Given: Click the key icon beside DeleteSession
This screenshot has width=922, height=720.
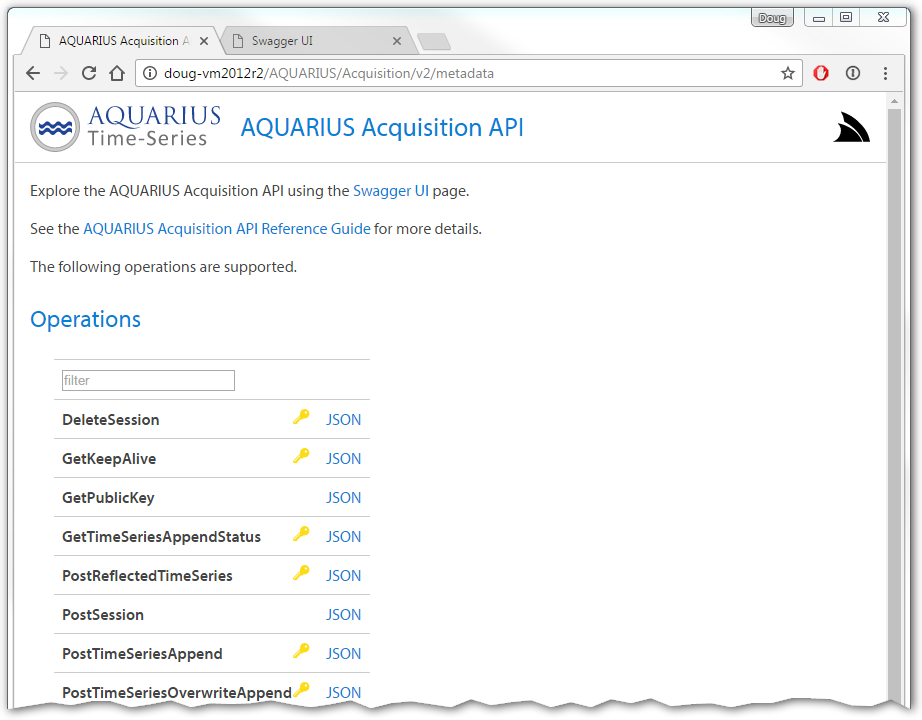Looking at the screenshot, I should tap(301, 418).
